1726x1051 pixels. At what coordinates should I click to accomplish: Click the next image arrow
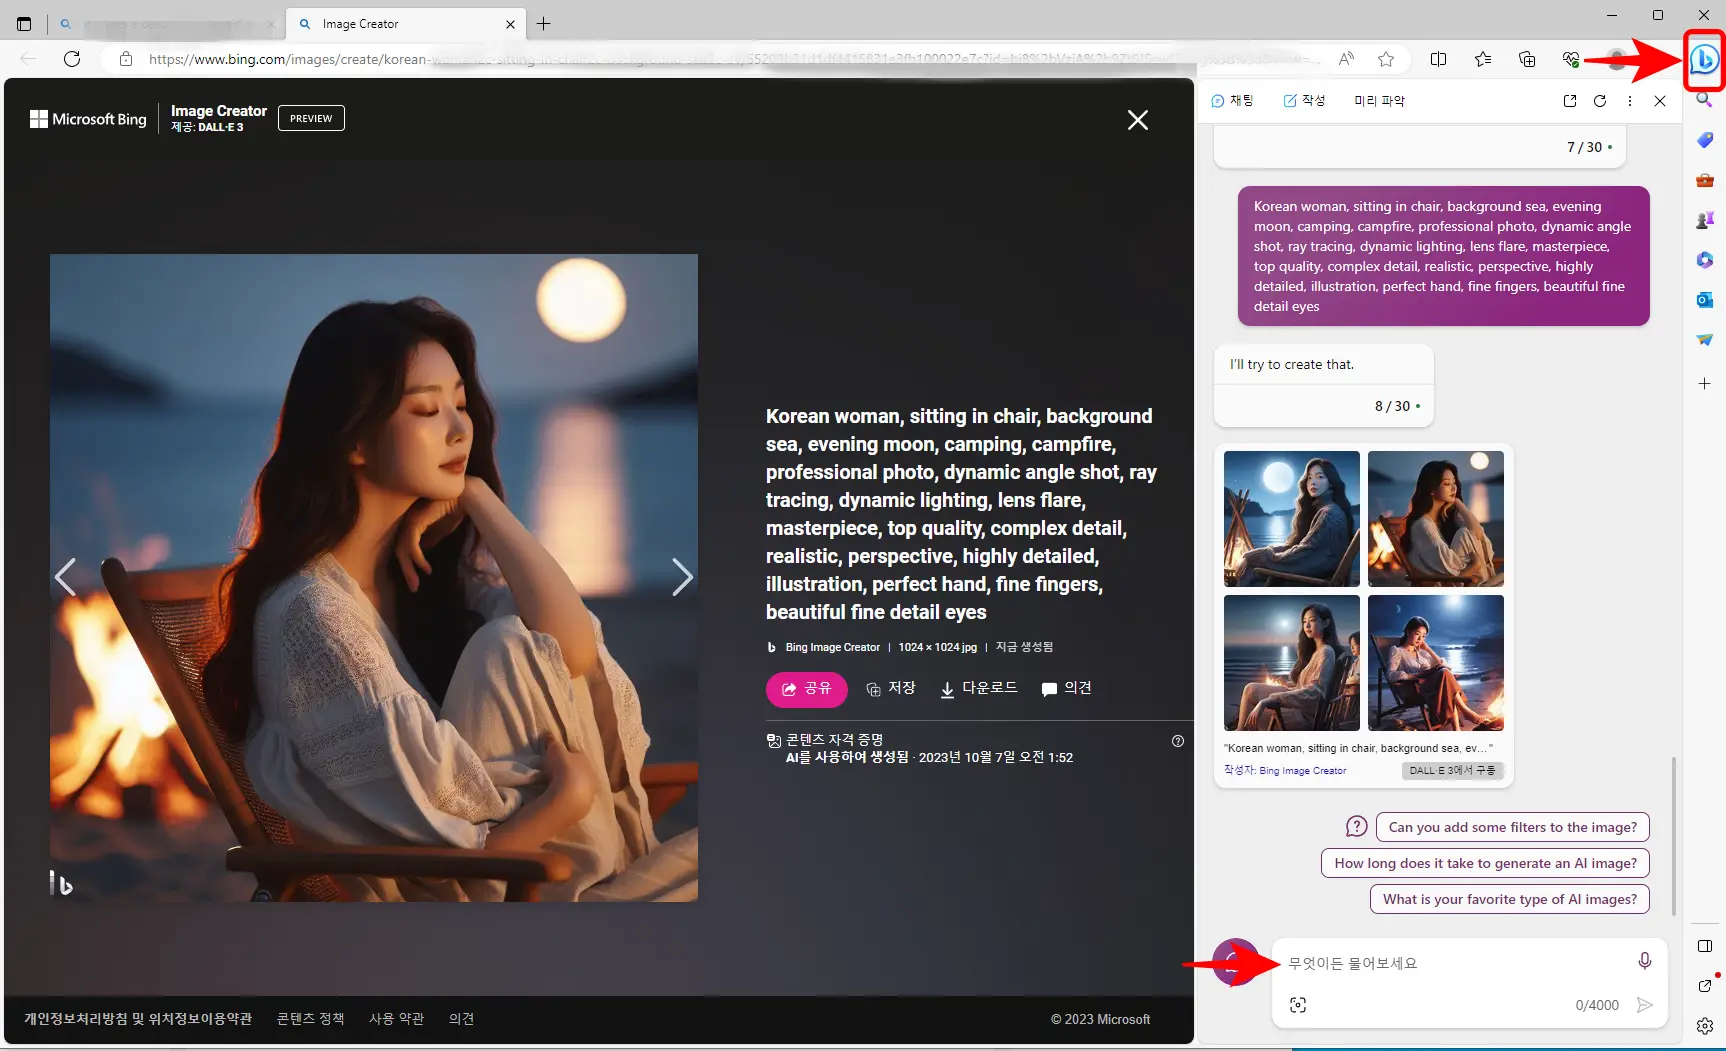[683, 577]
